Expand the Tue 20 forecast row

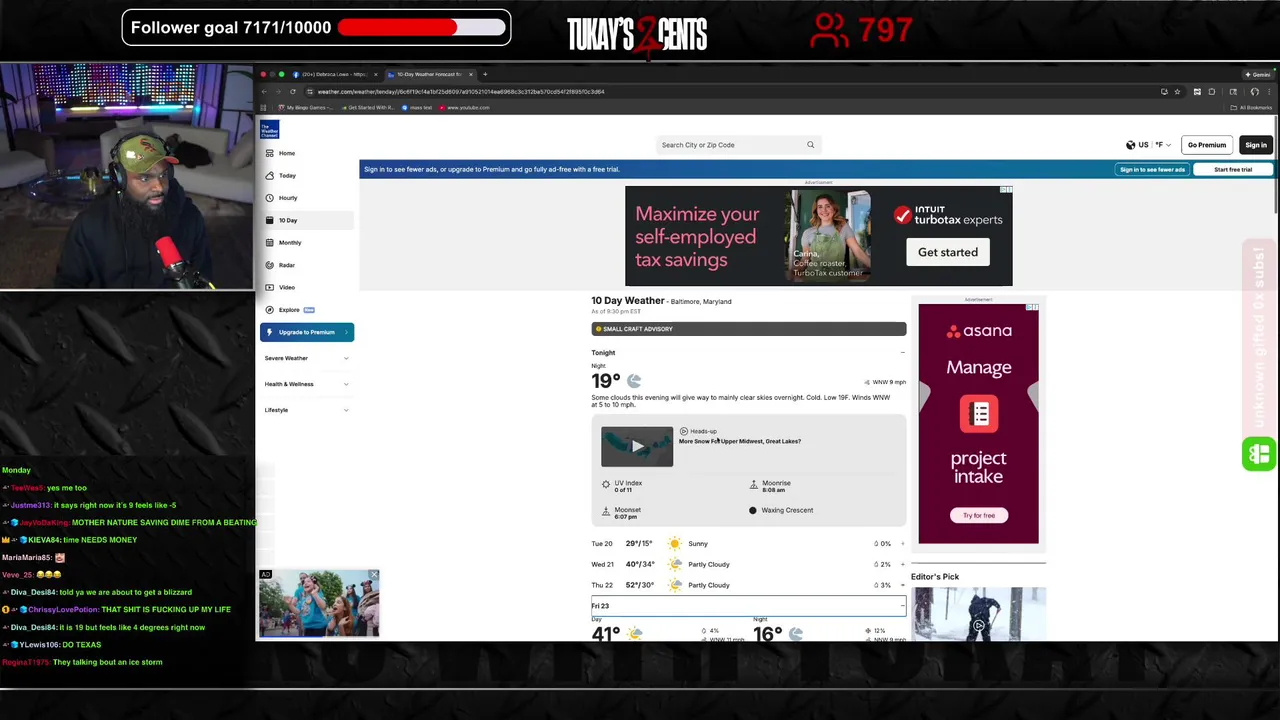[x=749, y=544]
